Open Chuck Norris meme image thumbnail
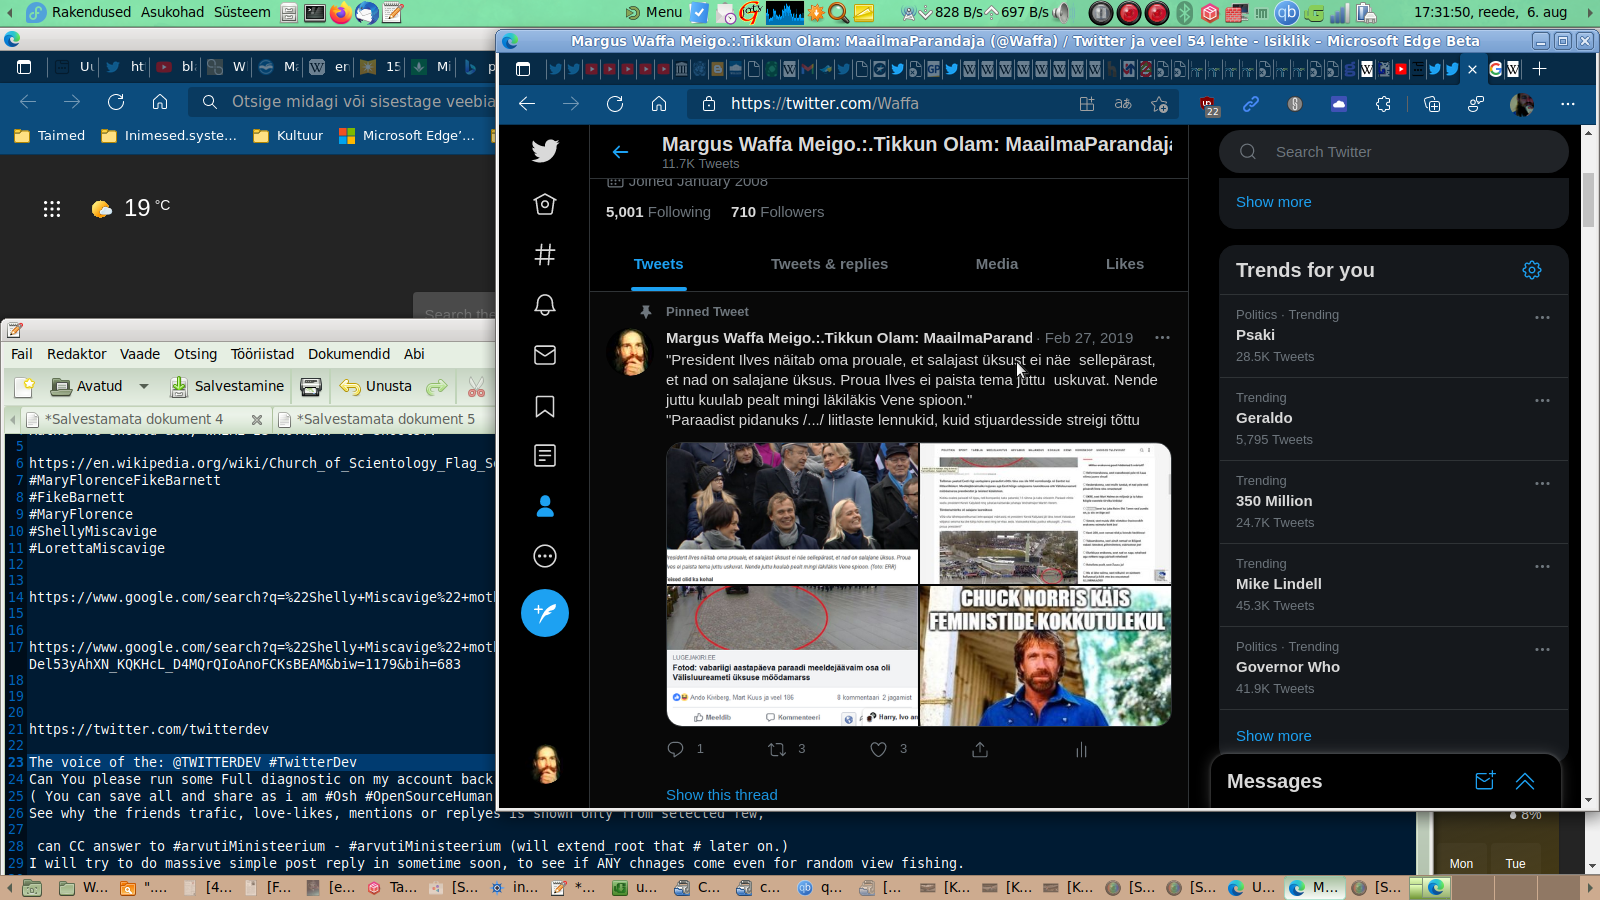 click(1045, 656)
